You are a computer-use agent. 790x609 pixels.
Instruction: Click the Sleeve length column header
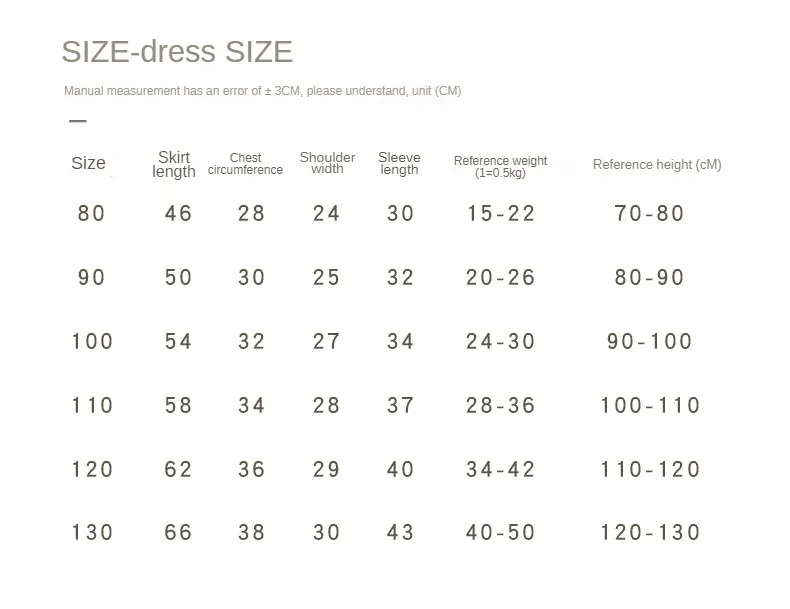pos(399,163)
